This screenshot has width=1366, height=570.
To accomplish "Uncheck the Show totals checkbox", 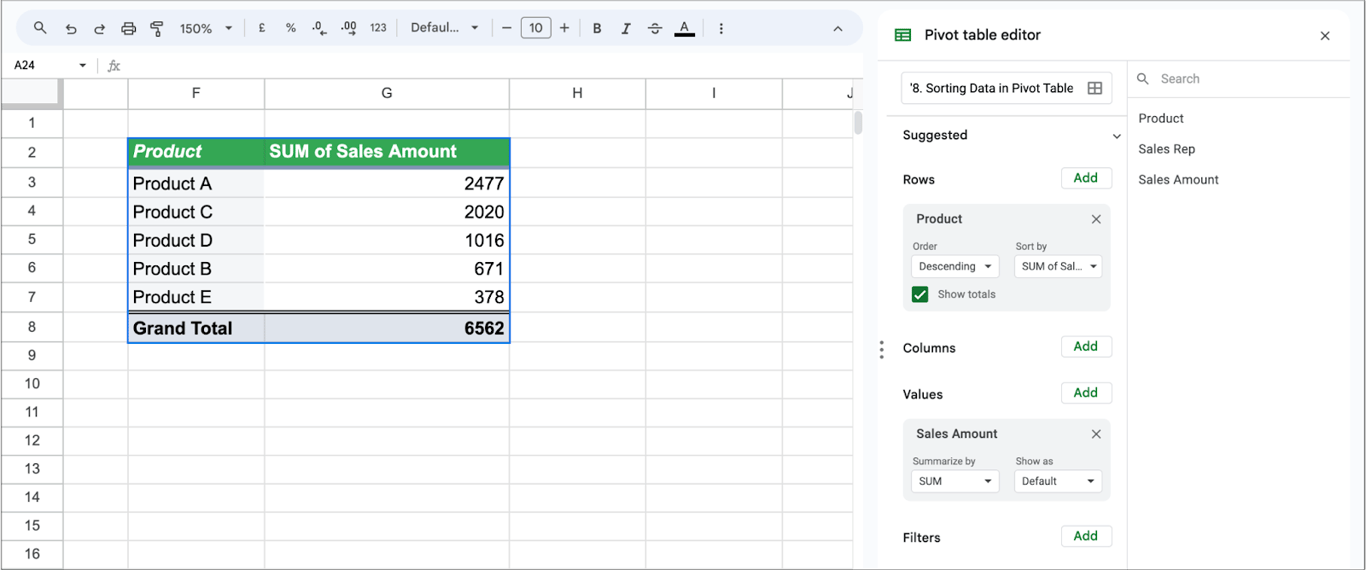I will [x=920, y=294].
